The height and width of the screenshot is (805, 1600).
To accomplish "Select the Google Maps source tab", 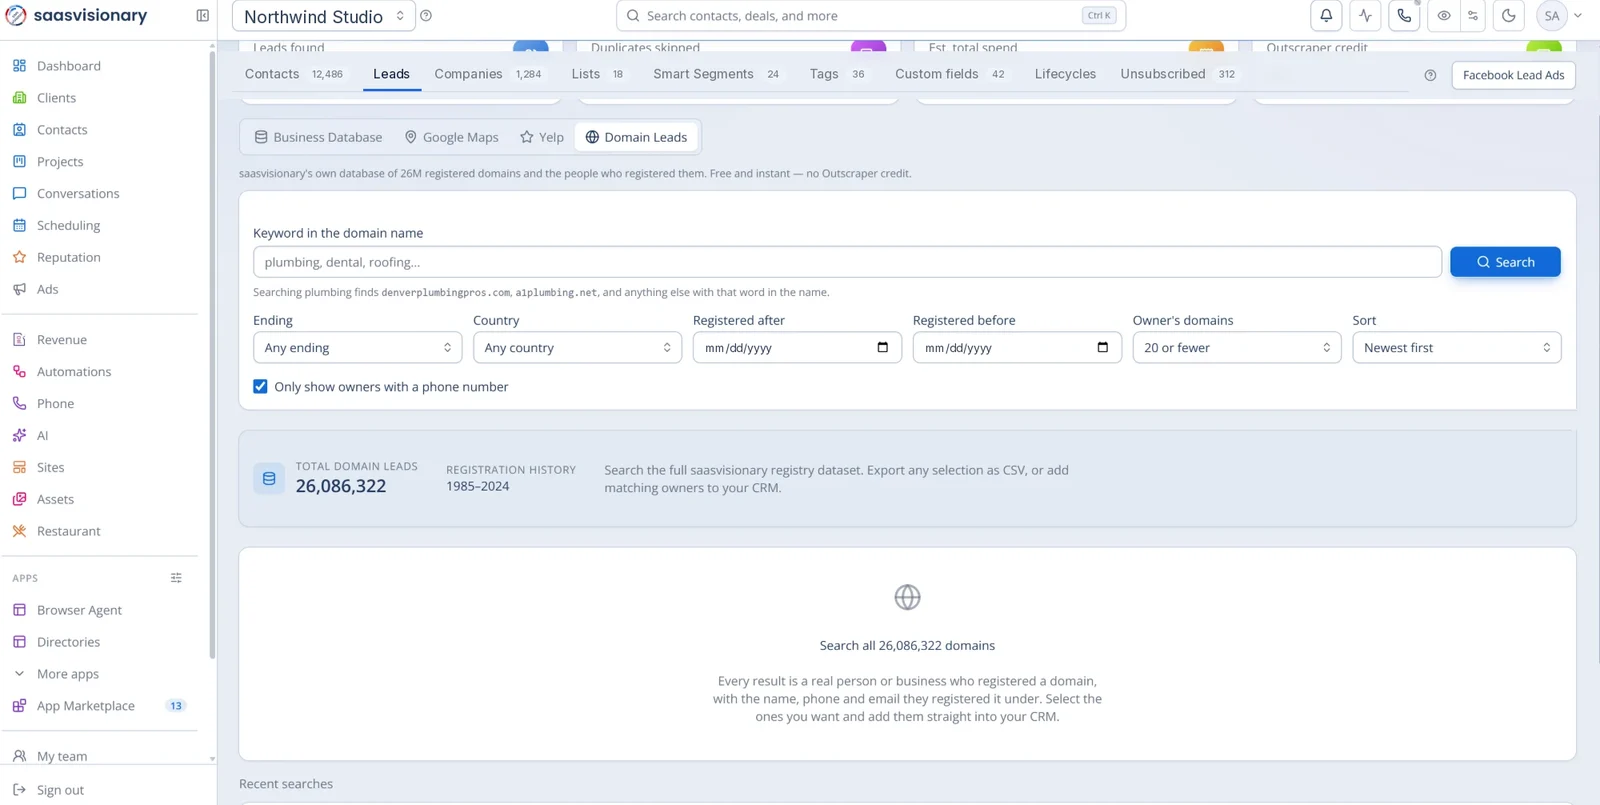I will [x=451, y=137].
